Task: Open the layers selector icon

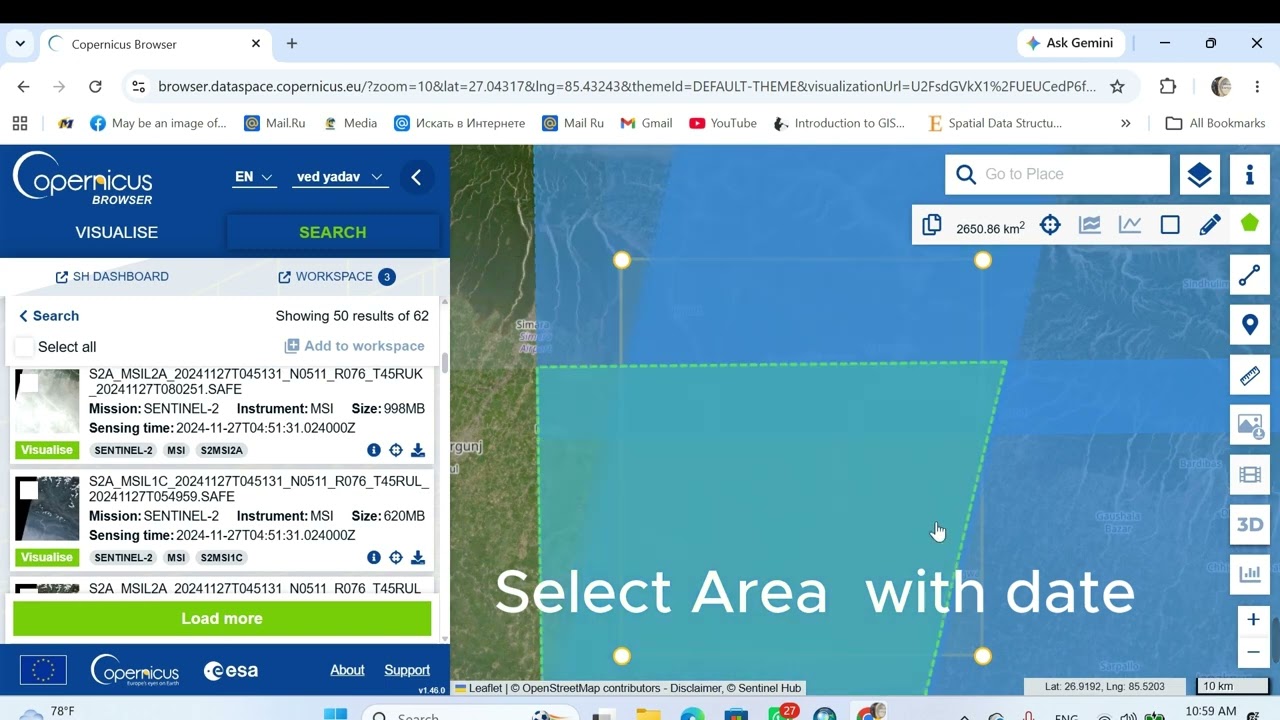Action: point(1199,175)
